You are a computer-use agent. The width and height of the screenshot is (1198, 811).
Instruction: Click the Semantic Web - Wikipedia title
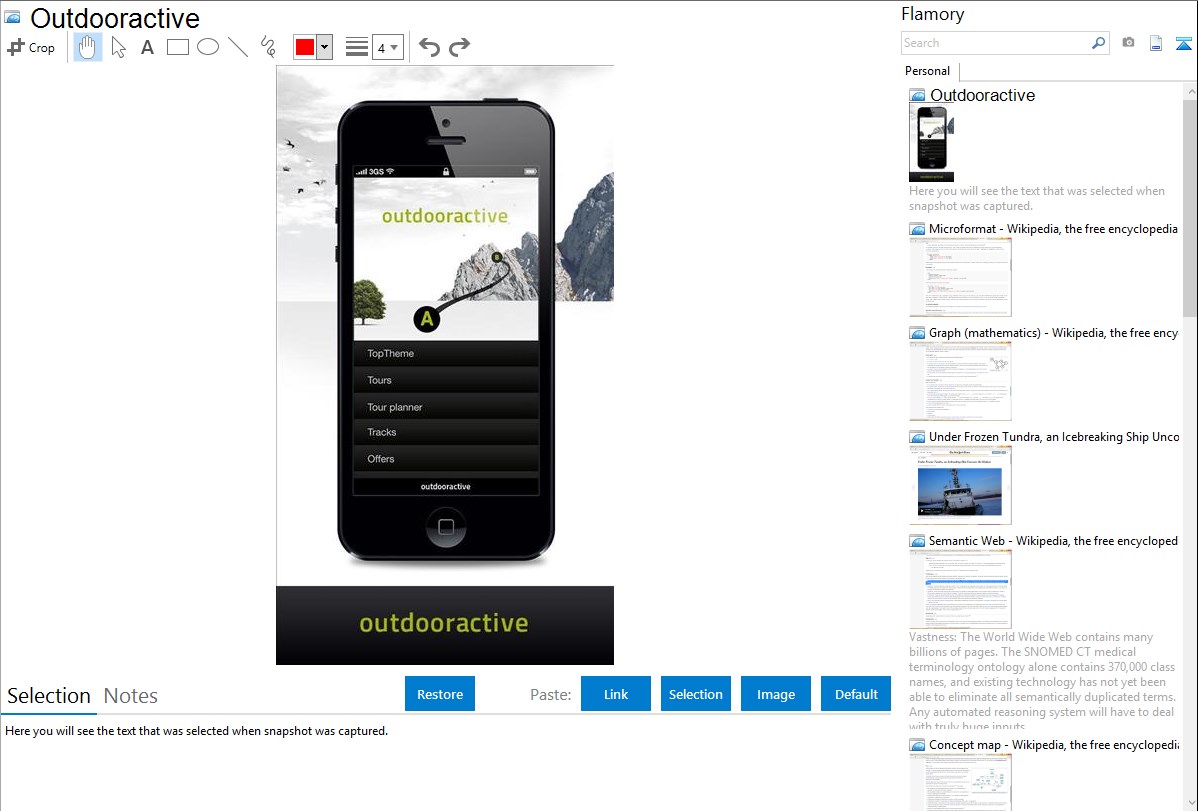tap(1053, 540)
